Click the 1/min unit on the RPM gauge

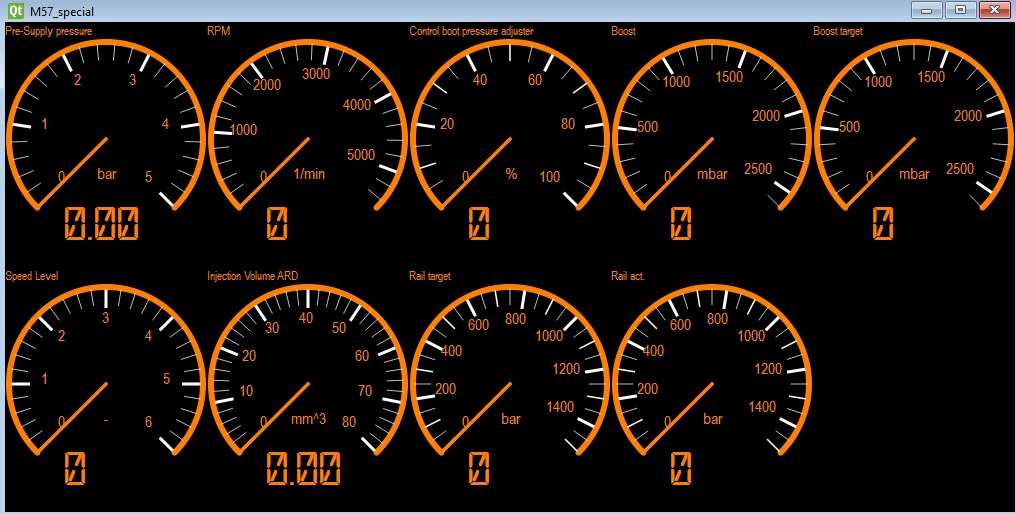pyautogui.click(x=310, y=174)
